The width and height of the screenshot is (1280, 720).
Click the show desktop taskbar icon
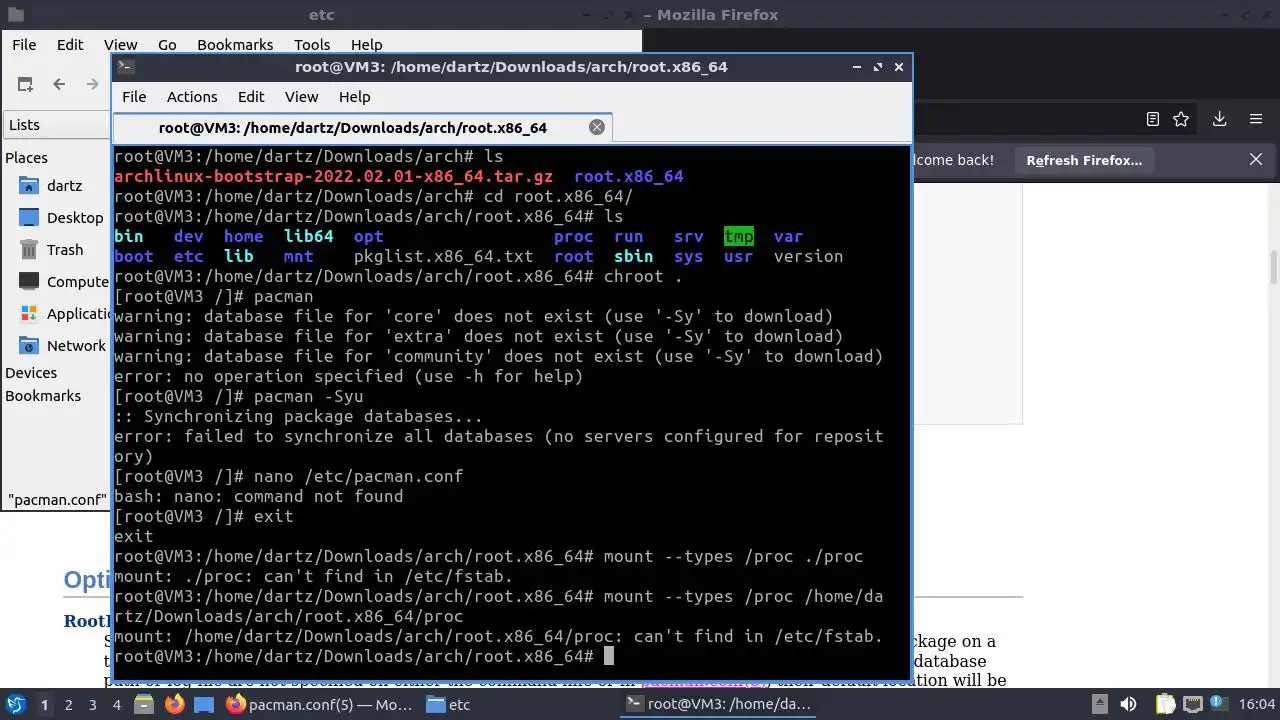(203, 704)
